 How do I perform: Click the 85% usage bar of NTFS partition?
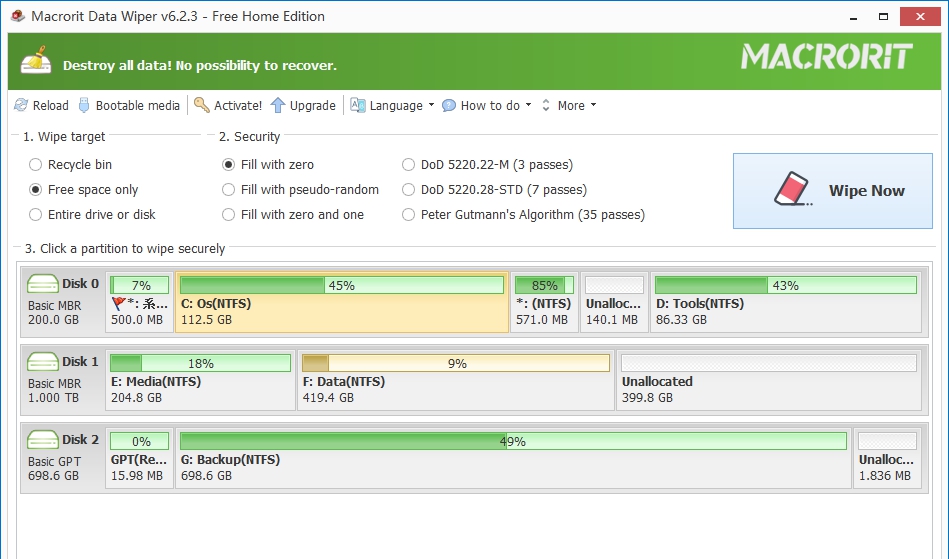(544, 285)
